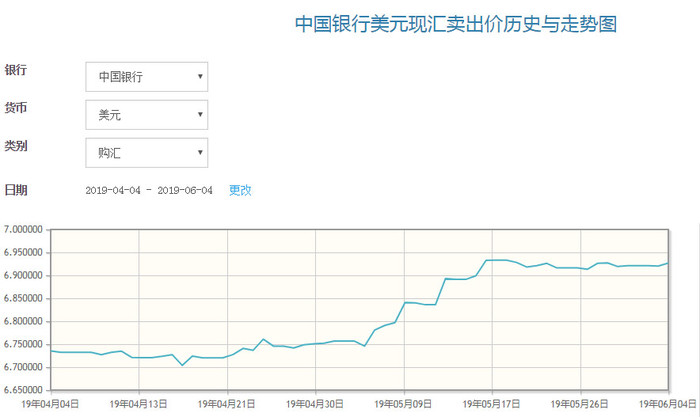Click the 2019-06-04 end date text
Viewport: 700px width, 417px height.
click(185, 190)
